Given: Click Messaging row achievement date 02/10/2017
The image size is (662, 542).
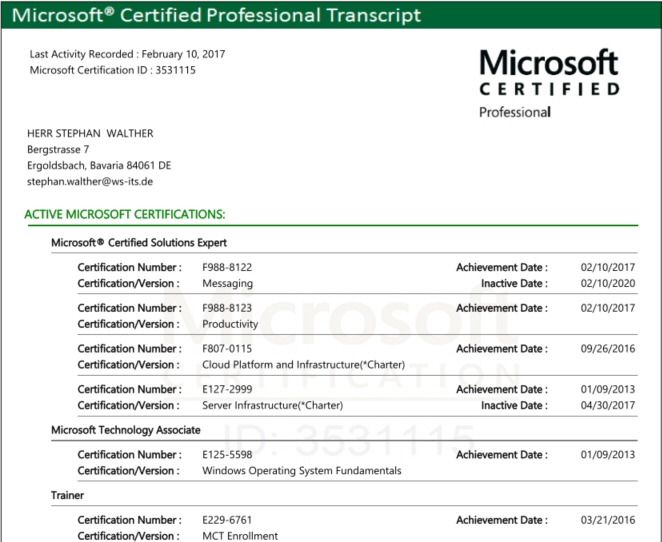Looking at the screenshot, I should [x=608, y=267].
